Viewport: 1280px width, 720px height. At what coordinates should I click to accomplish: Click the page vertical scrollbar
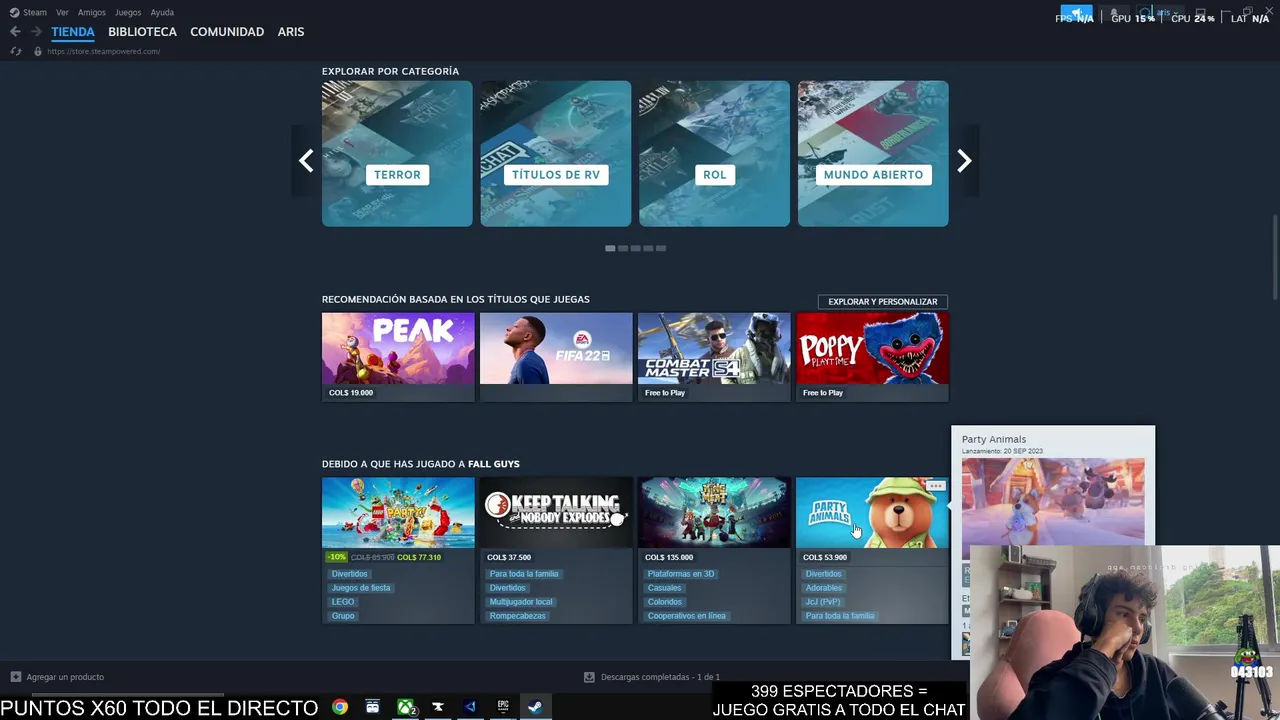tap(1275, 255)
